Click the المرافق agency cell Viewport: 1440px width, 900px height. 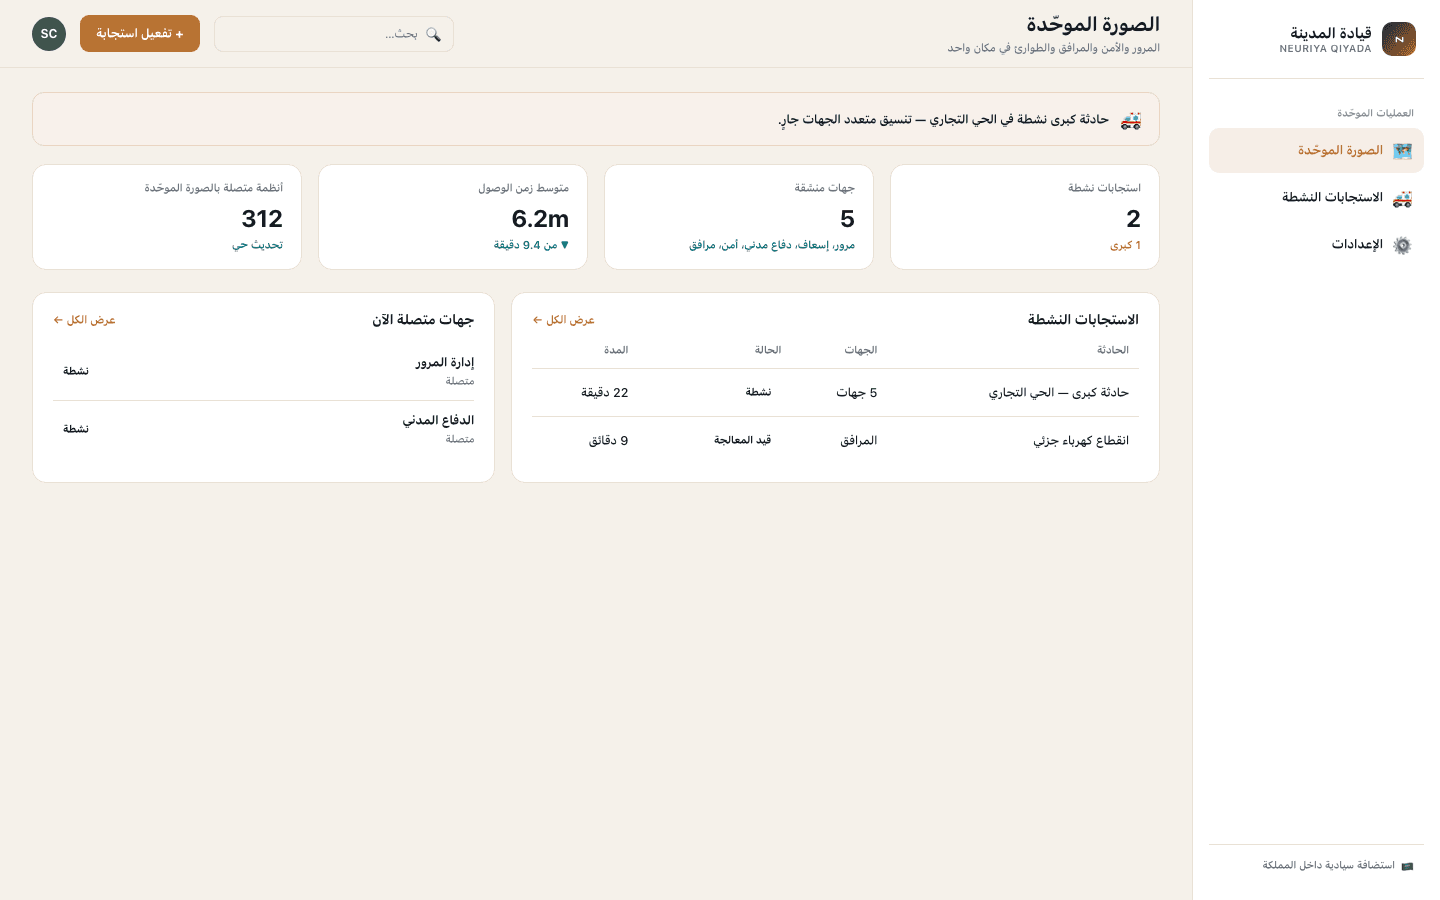(x=859, y=441)
